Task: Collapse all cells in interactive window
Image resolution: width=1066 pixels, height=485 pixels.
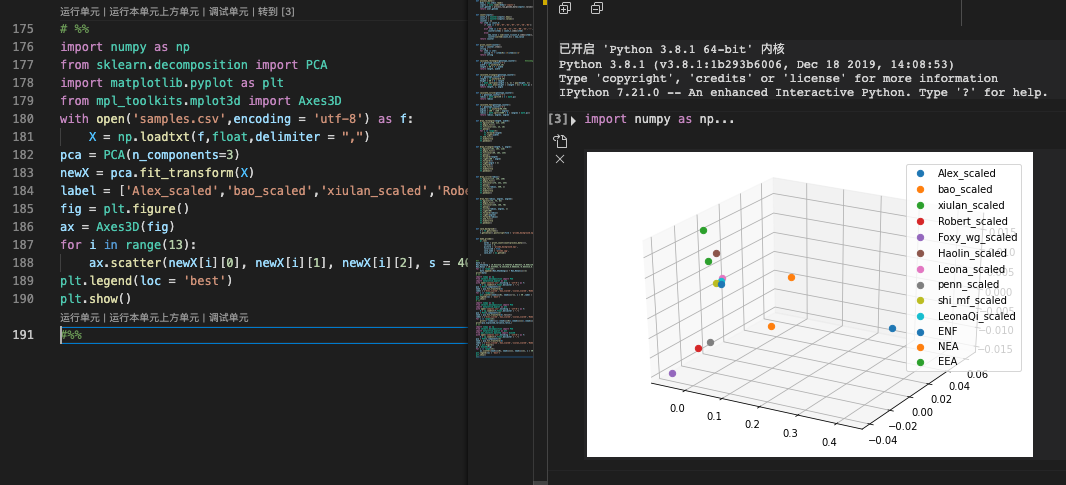Action: pos(597,8)
